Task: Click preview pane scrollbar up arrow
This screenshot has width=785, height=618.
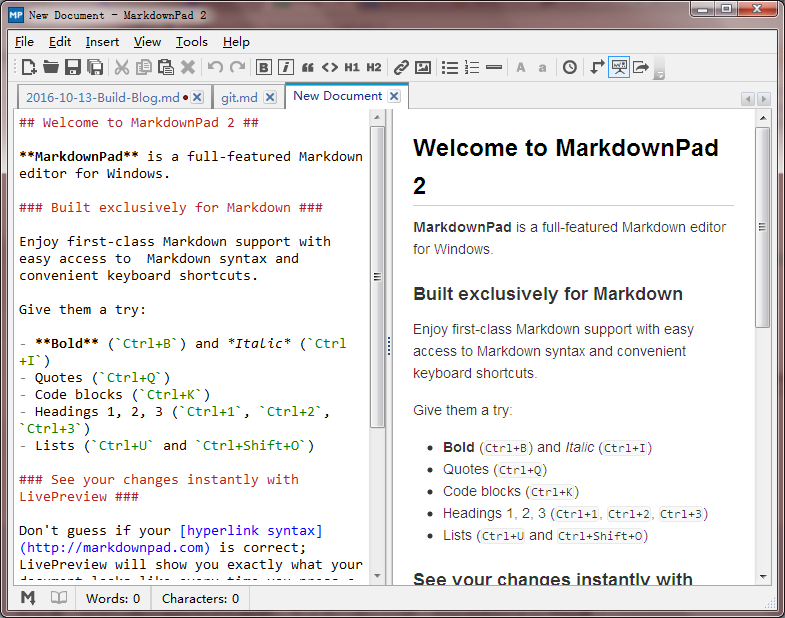Action: pos(762,119)
